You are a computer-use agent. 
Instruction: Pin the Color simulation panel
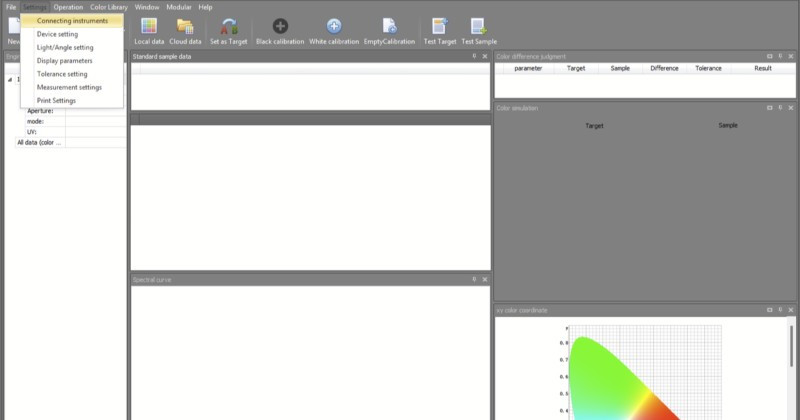coord(780,108)
